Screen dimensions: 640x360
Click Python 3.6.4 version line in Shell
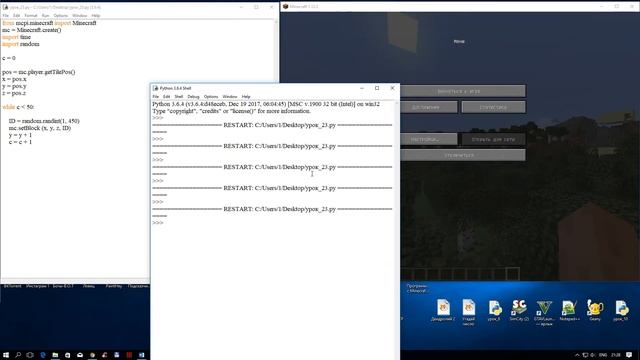click(266, 104)
